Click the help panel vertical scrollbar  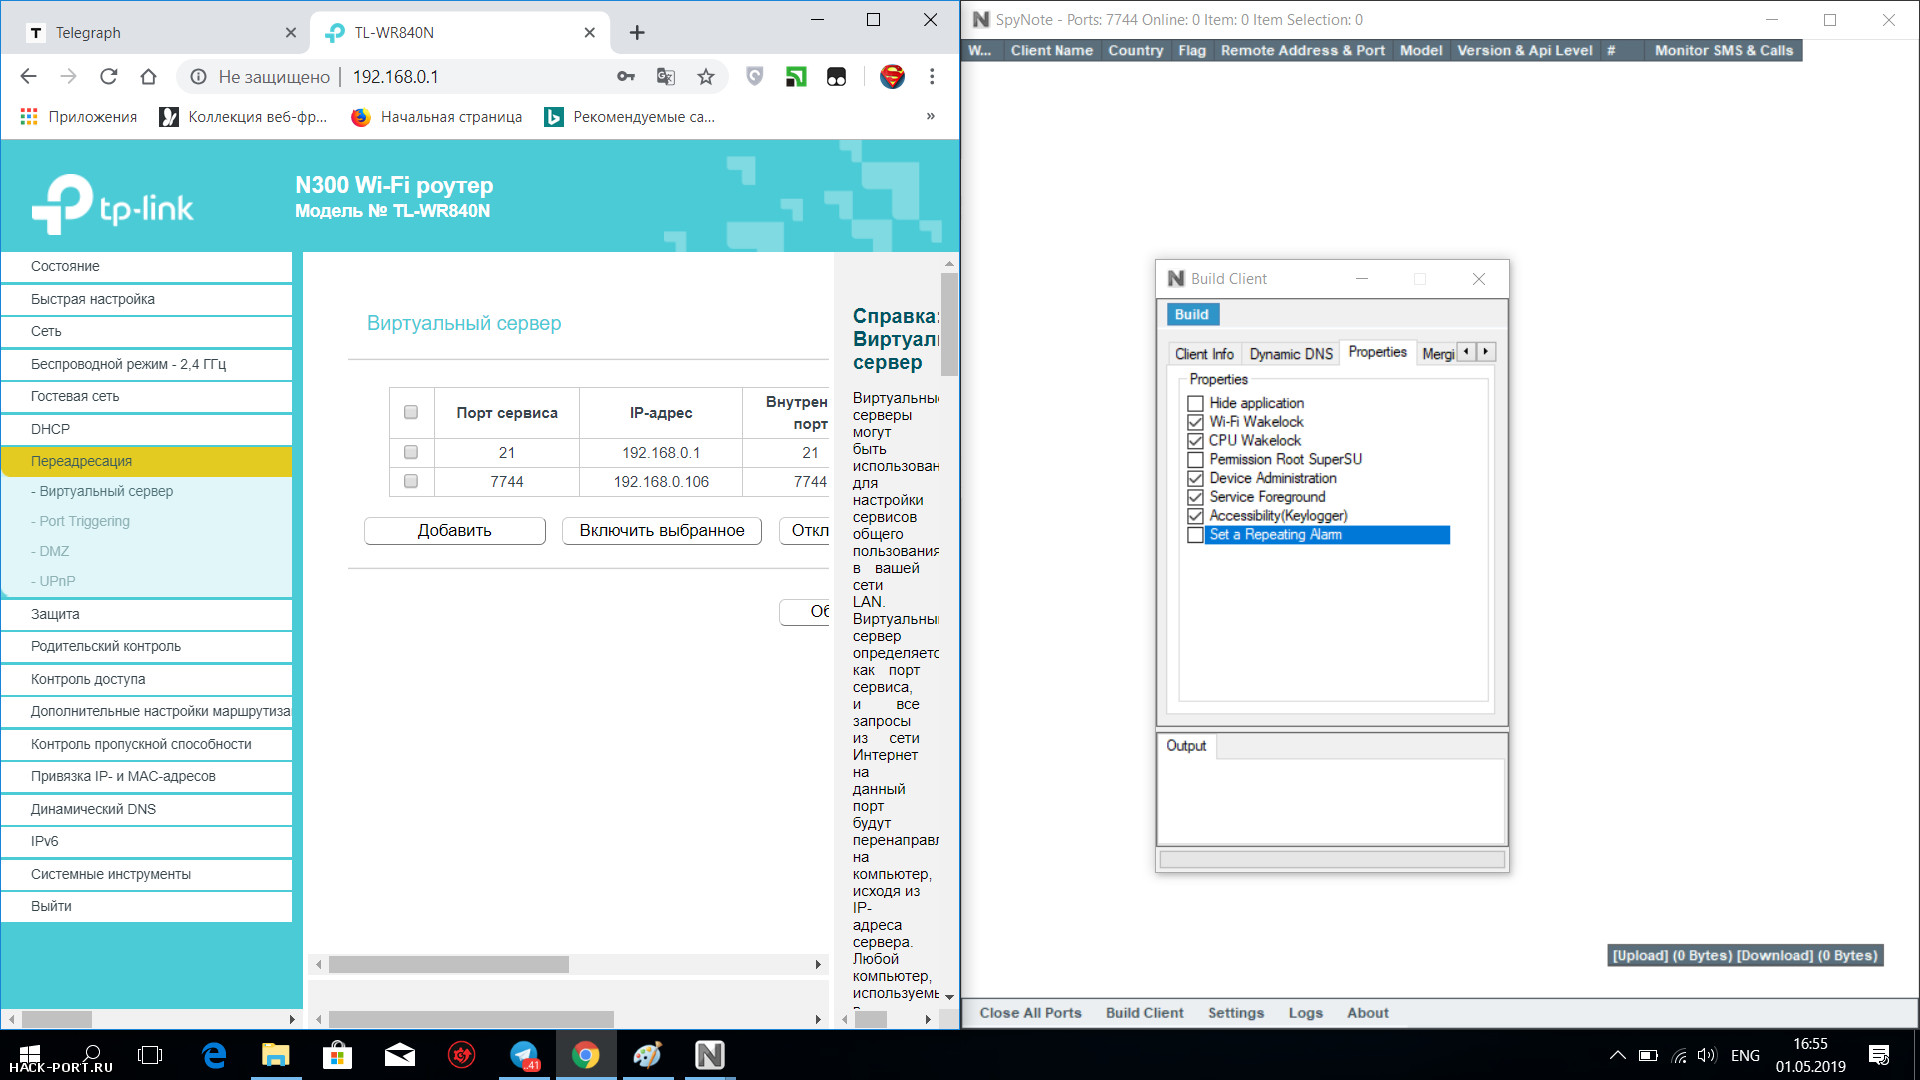[949, 325]
